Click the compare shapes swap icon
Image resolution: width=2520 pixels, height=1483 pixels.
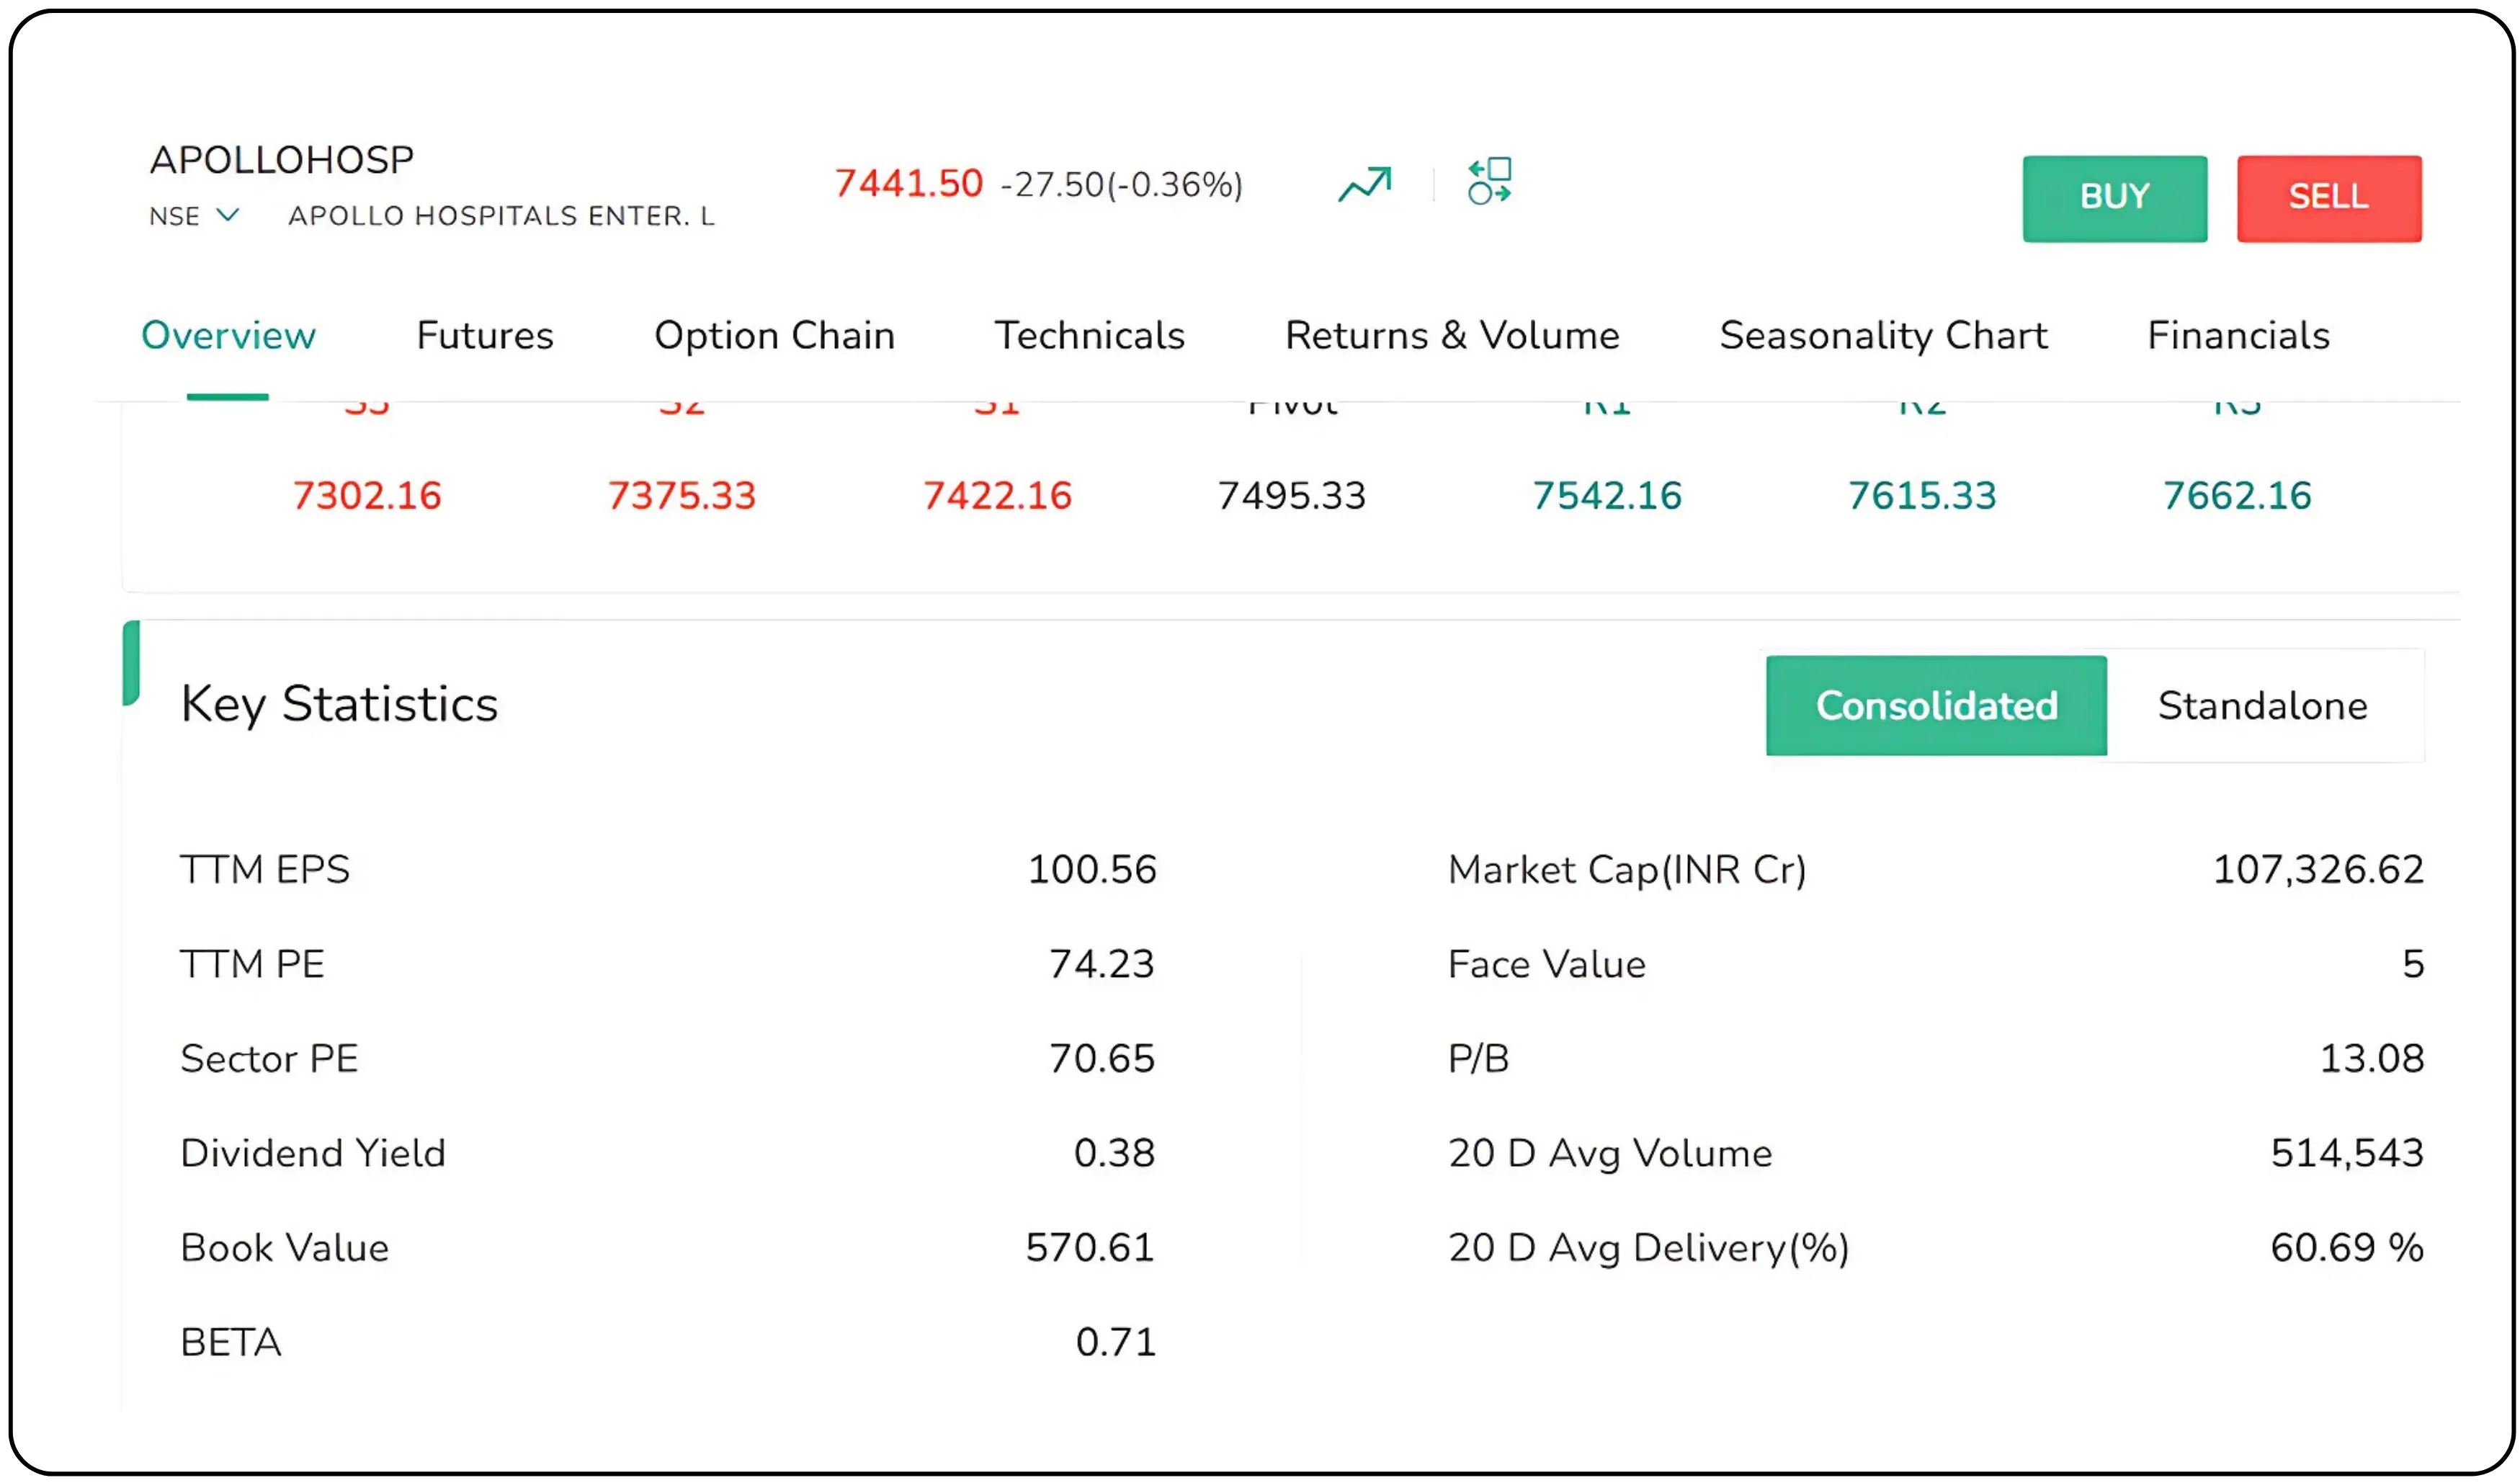(1489, 182)
